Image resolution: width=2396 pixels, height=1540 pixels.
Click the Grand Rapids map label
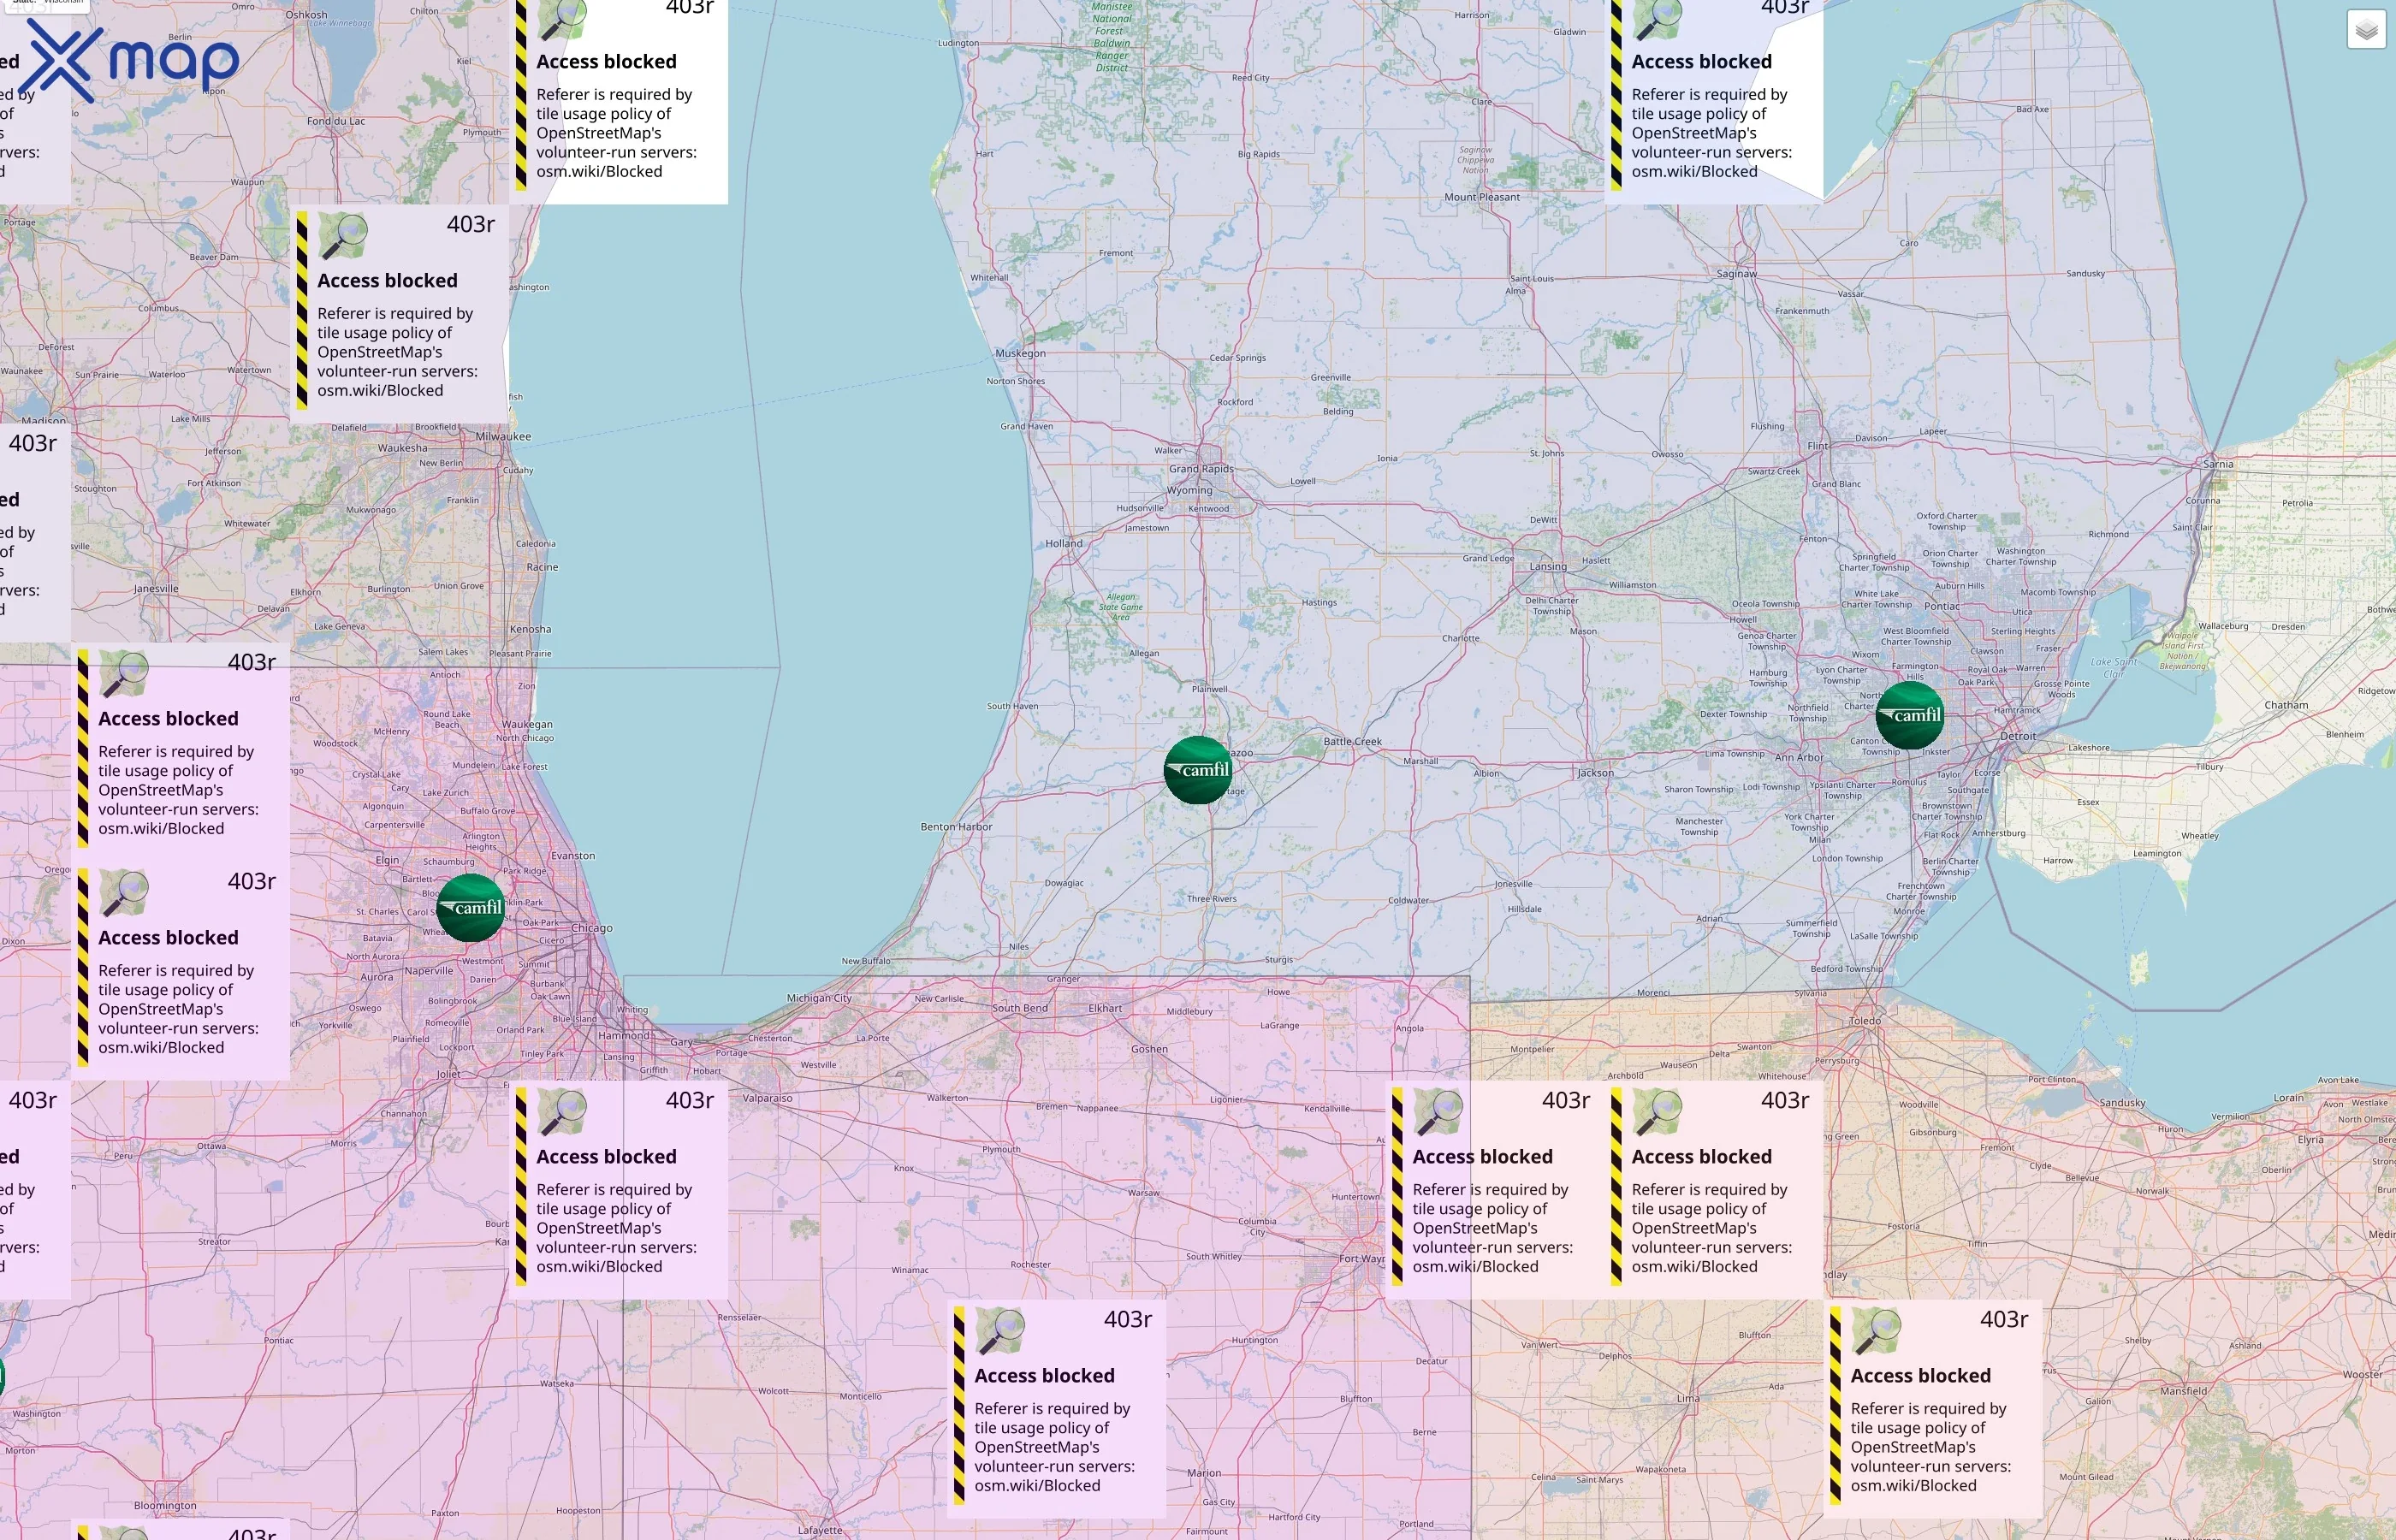point(1201,469)
